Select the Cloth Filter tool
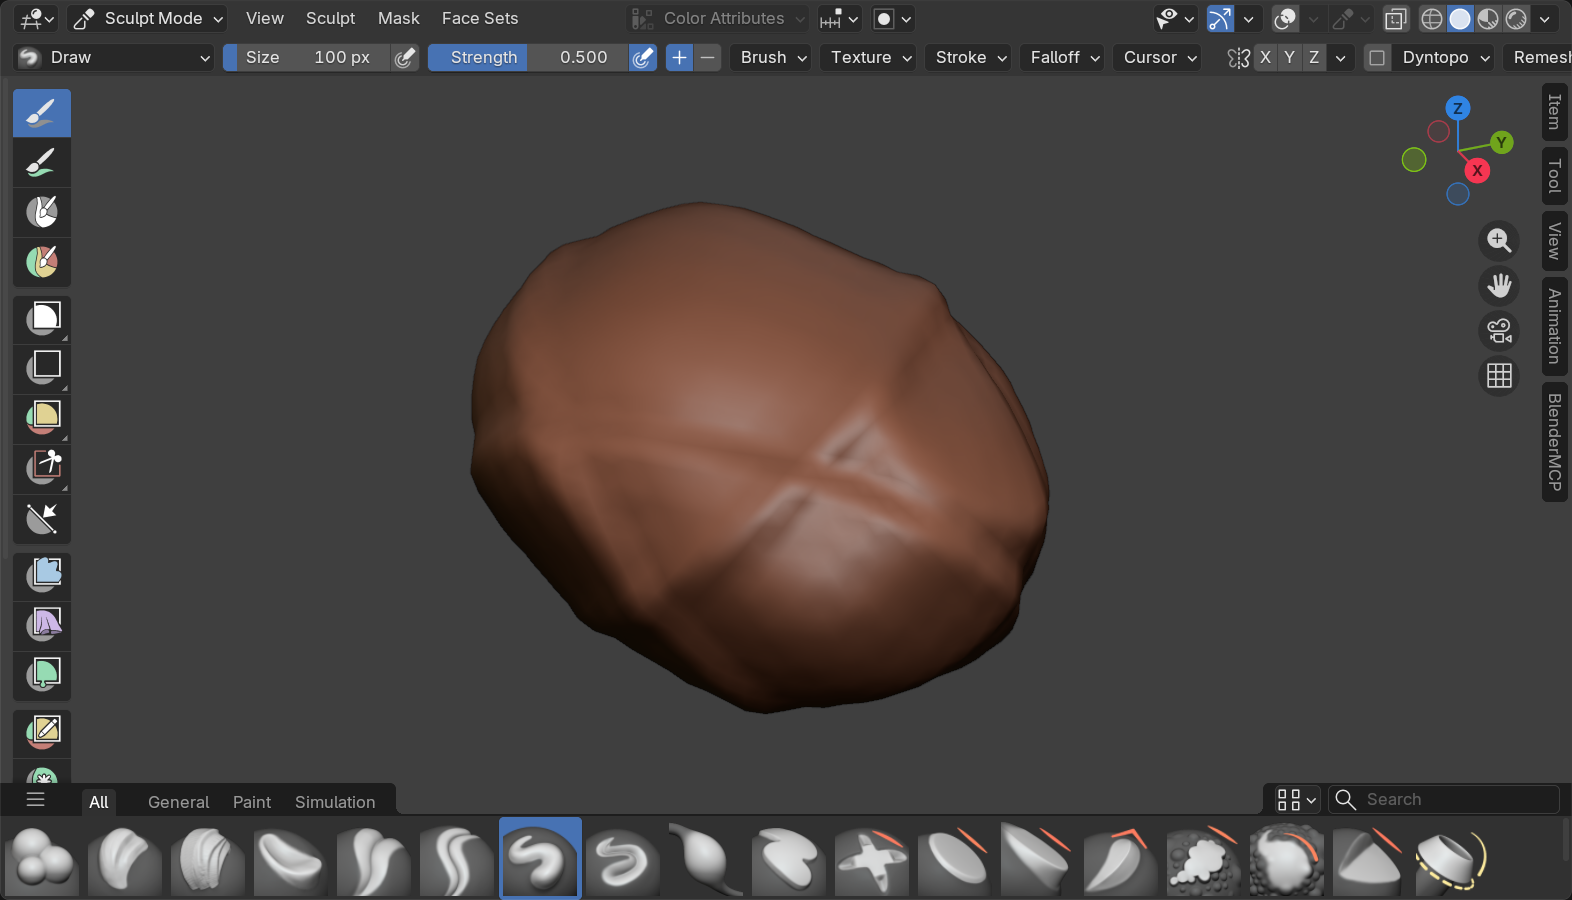 (42, 625)
